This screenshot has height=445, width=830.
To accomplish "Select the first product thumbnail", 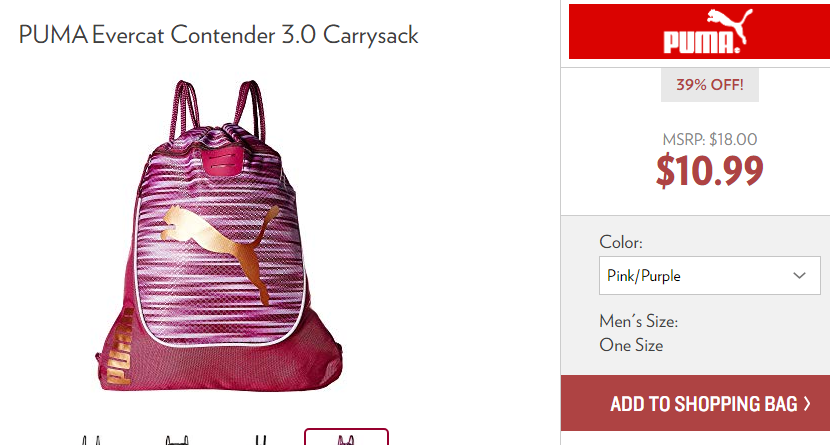I will coord(91,440).
